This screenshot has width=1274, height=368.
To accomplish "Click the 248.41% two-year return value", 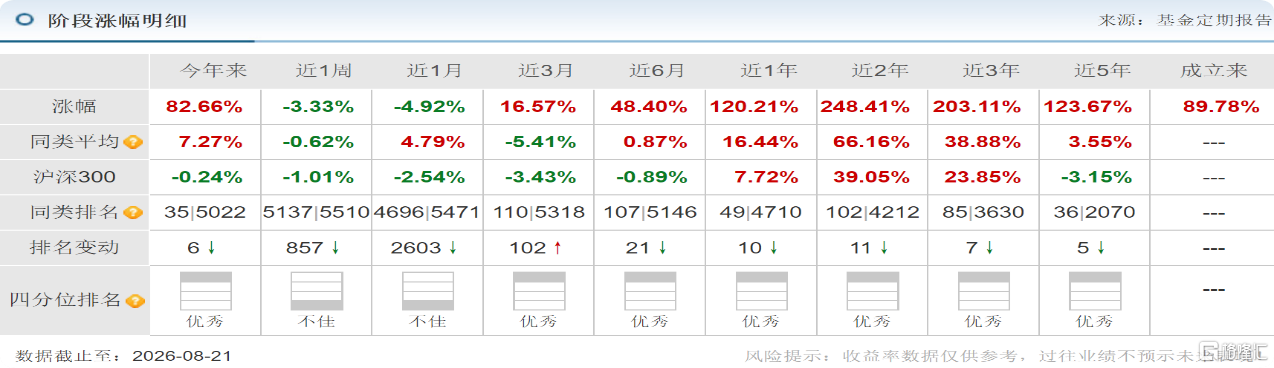I will click(873, 106).
